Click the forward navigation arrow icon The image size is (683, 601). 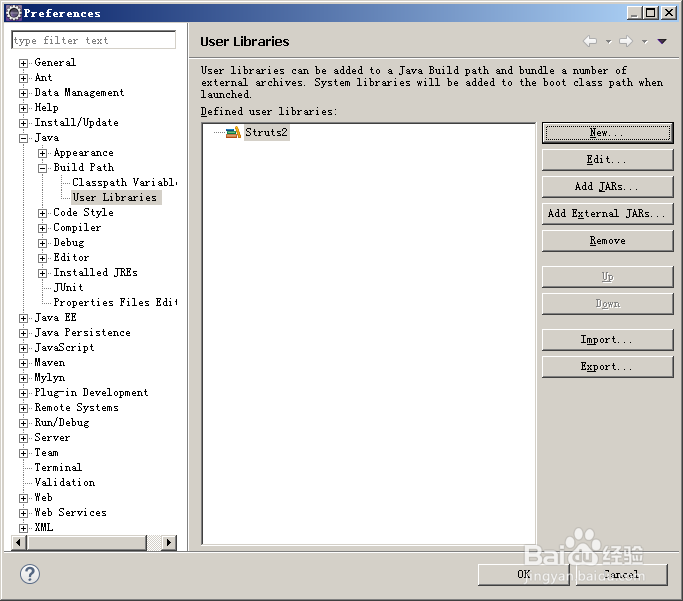(626, 41)
